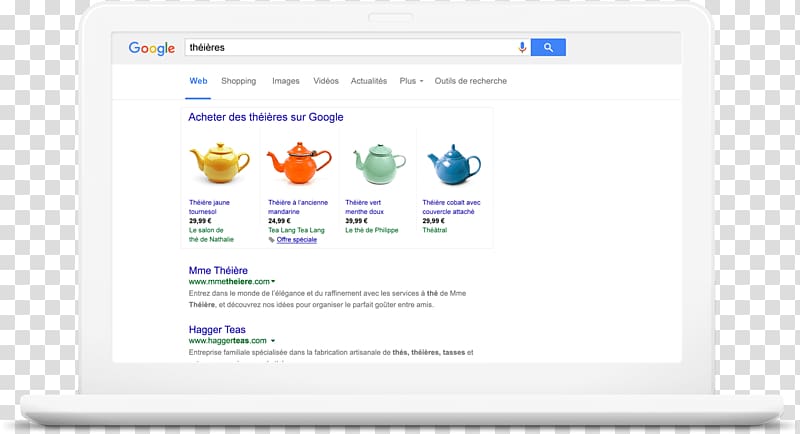Click seller 'Le salon de thé de Nathalie'
Viewport: 800px width, 434px height.
(x=211, y=235)
